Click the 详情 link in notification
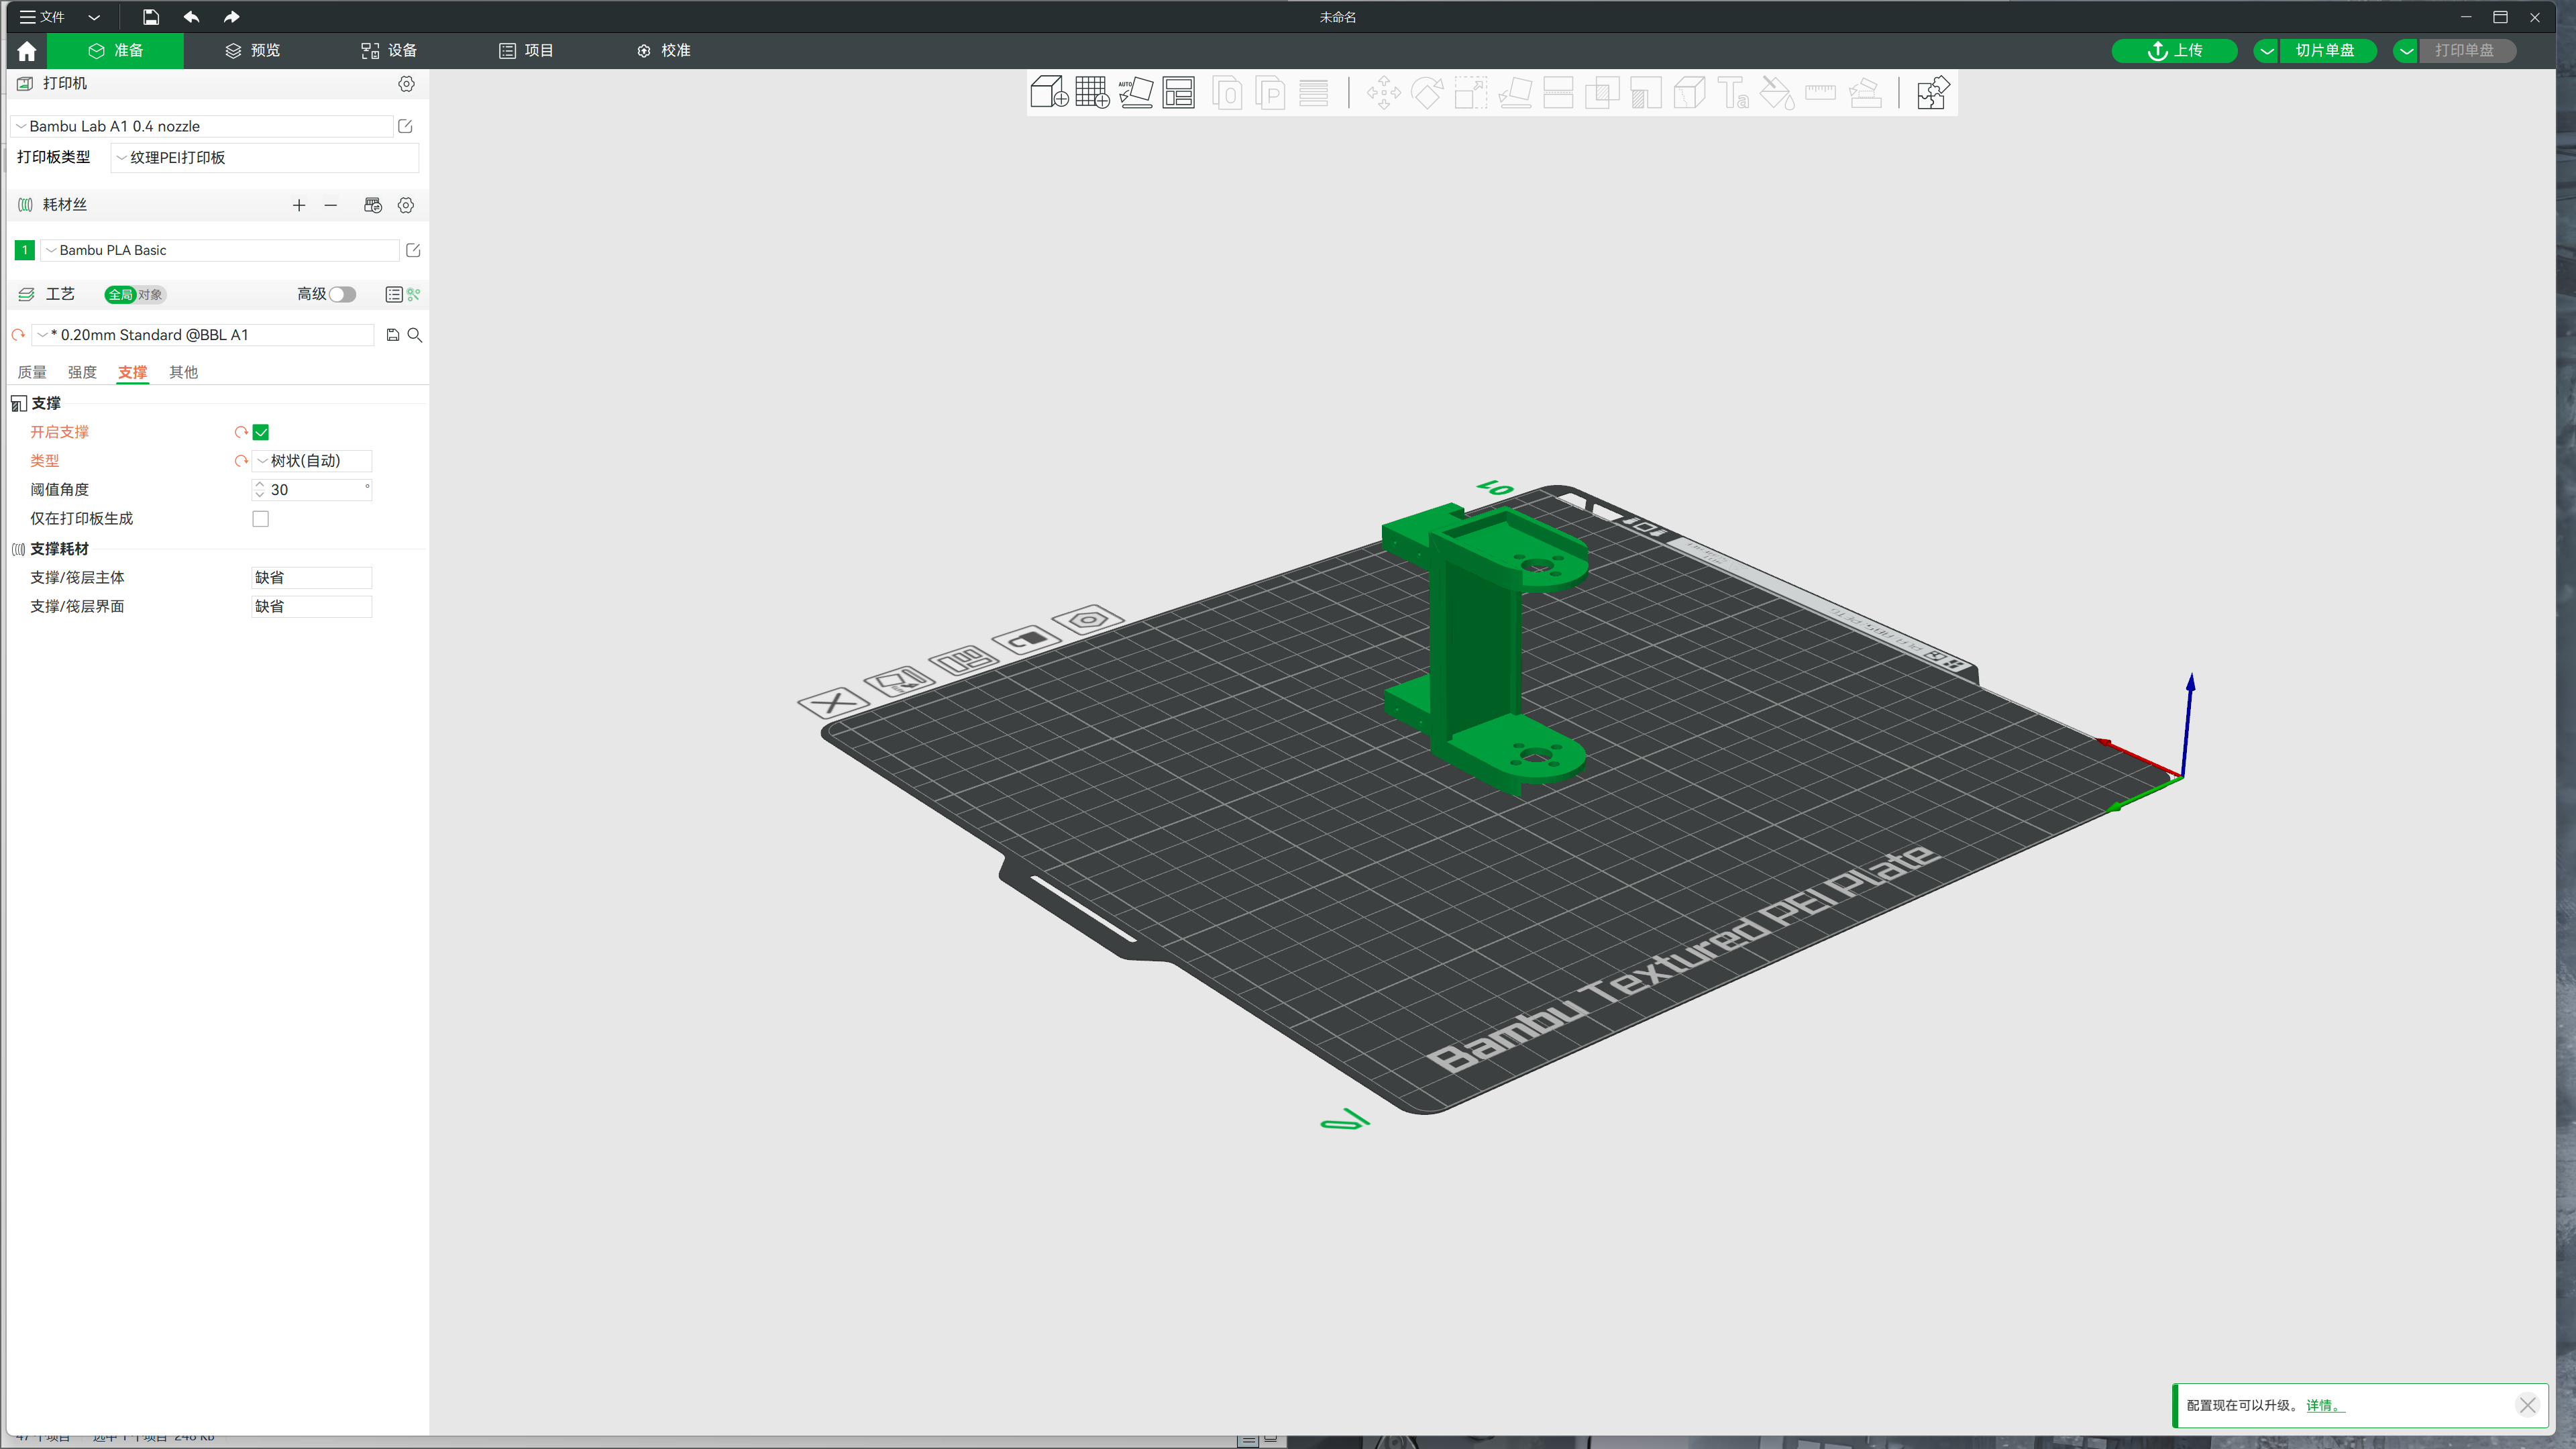The width and height of the screenshot is (2576, 1449). point(2321,1405)
